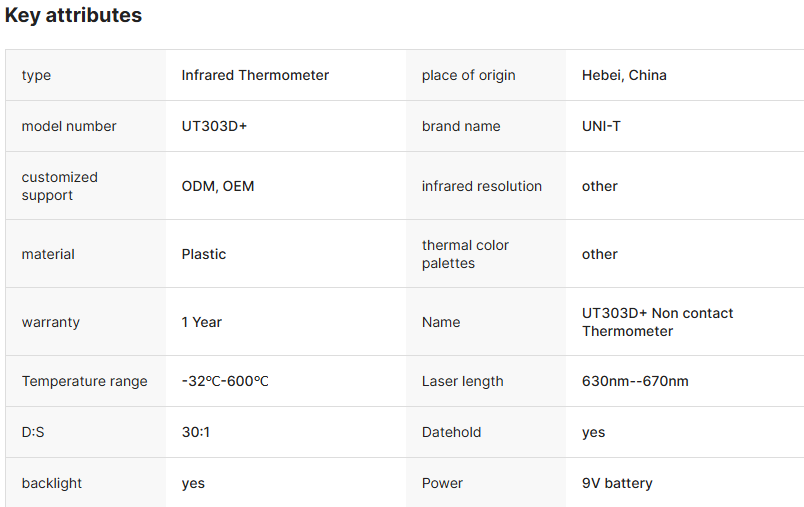Image resolution: width=804 pixels, height=507 pixels.
Task: Click the Laser length label
Action: point(463,381)
